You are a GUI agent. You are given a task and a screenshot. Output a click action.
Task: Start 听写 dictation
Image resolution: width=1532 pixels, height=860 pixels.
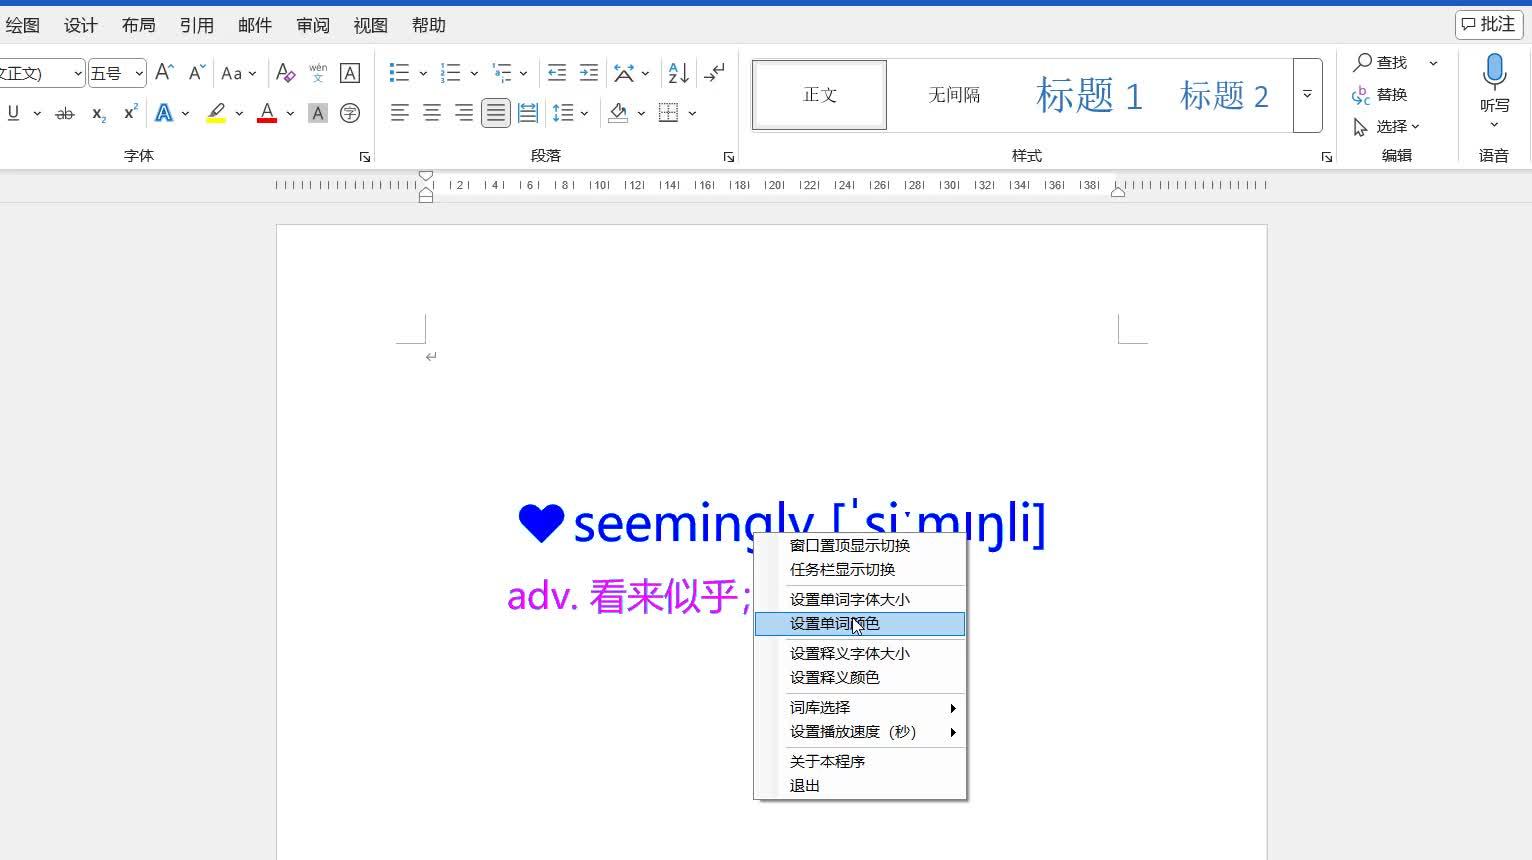coord(1495,91)
